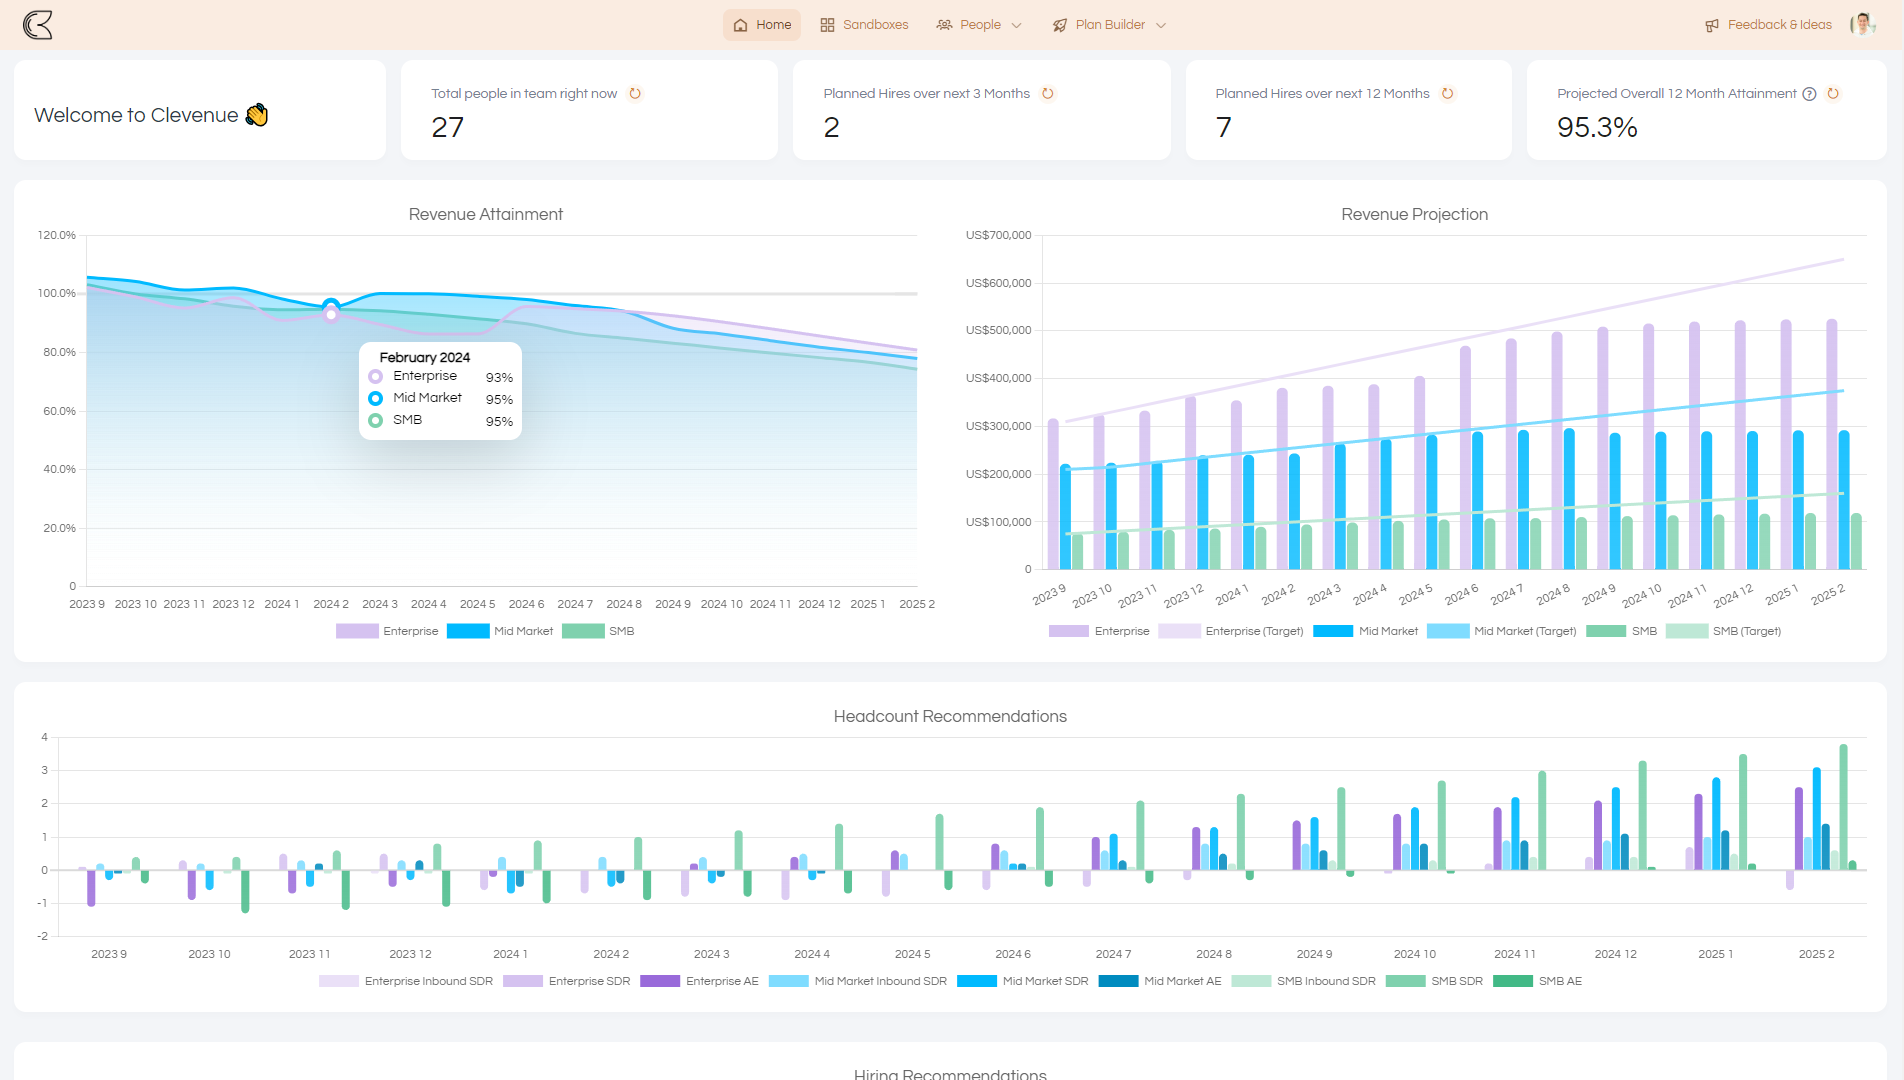Expand the People dropdown menu
This screenshot has height=1080, width=1904.
pyautogui.click(x=979, y=25)
